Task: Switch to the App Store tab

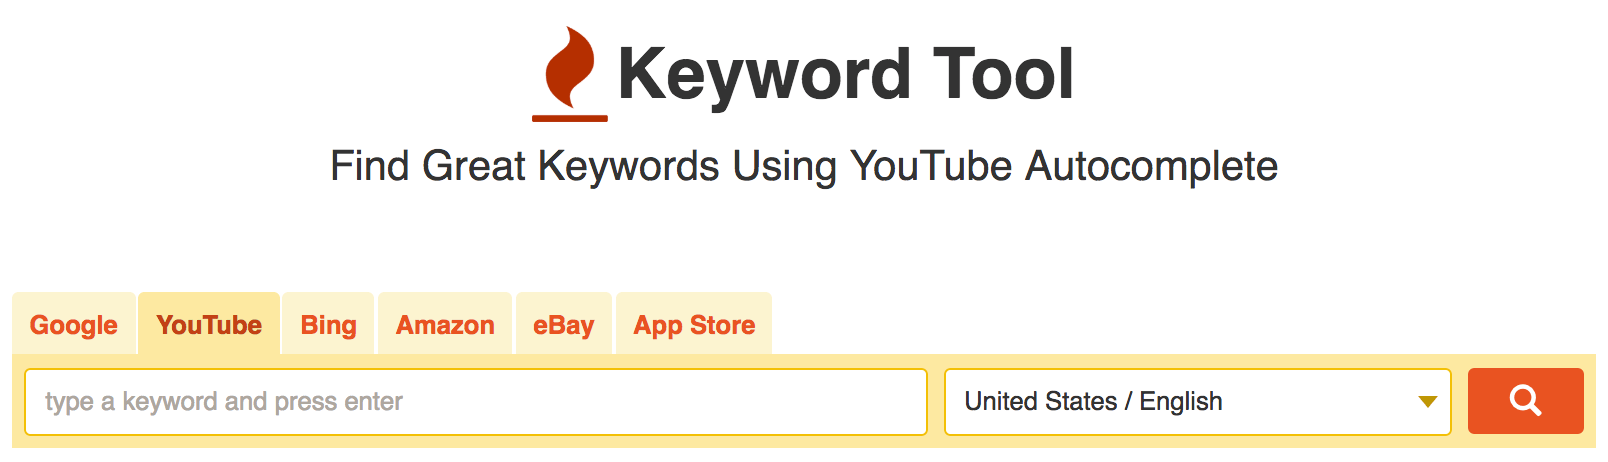Action: [694, 324]
